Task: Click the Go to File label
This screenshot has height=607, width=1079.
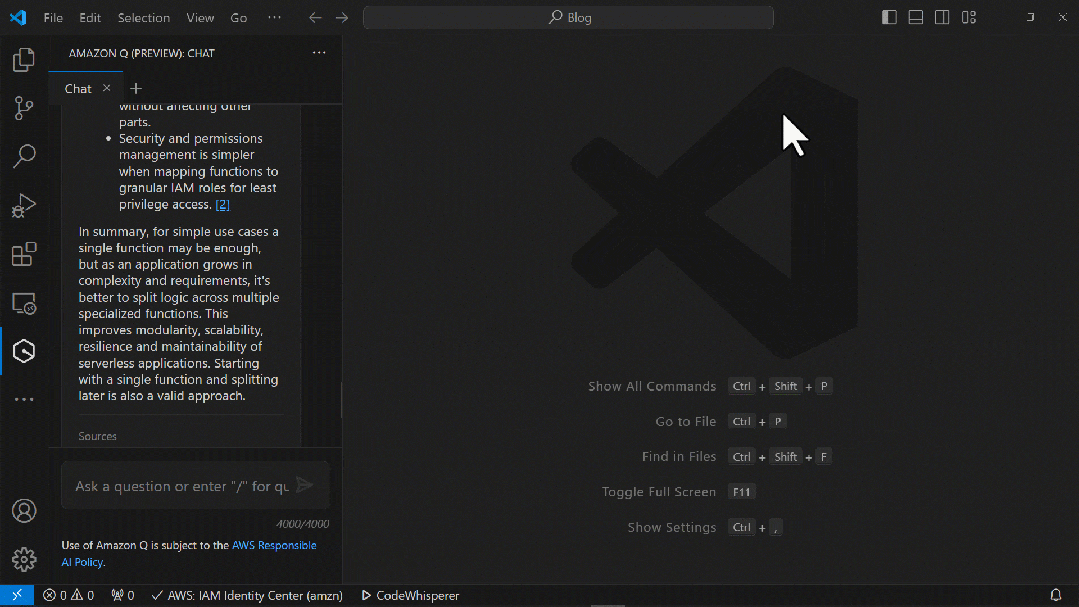Action: pos(685,421)
